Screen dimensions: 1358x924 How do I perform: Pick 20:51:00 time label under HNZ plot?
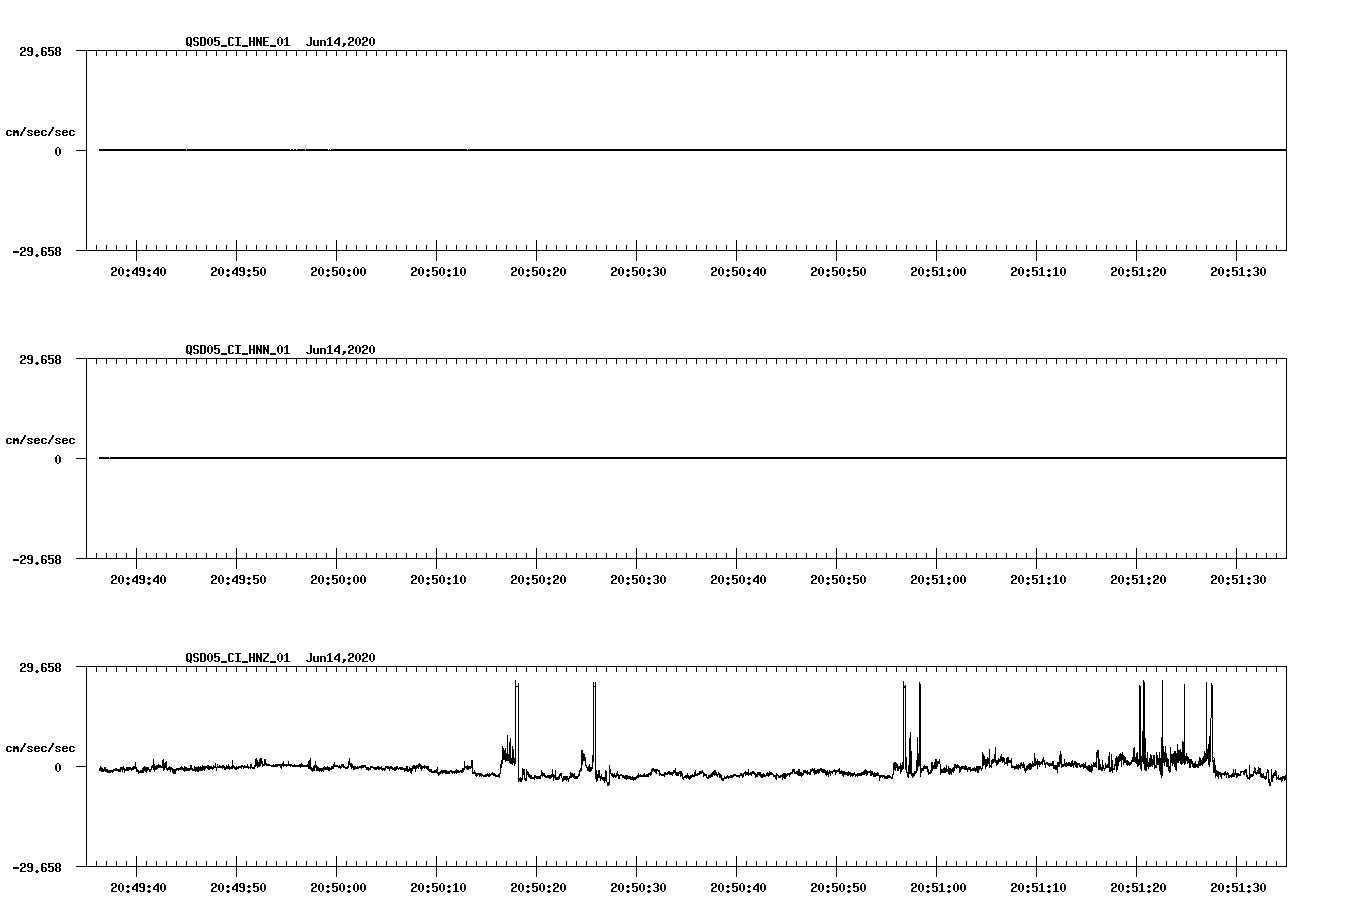[938, 887]
